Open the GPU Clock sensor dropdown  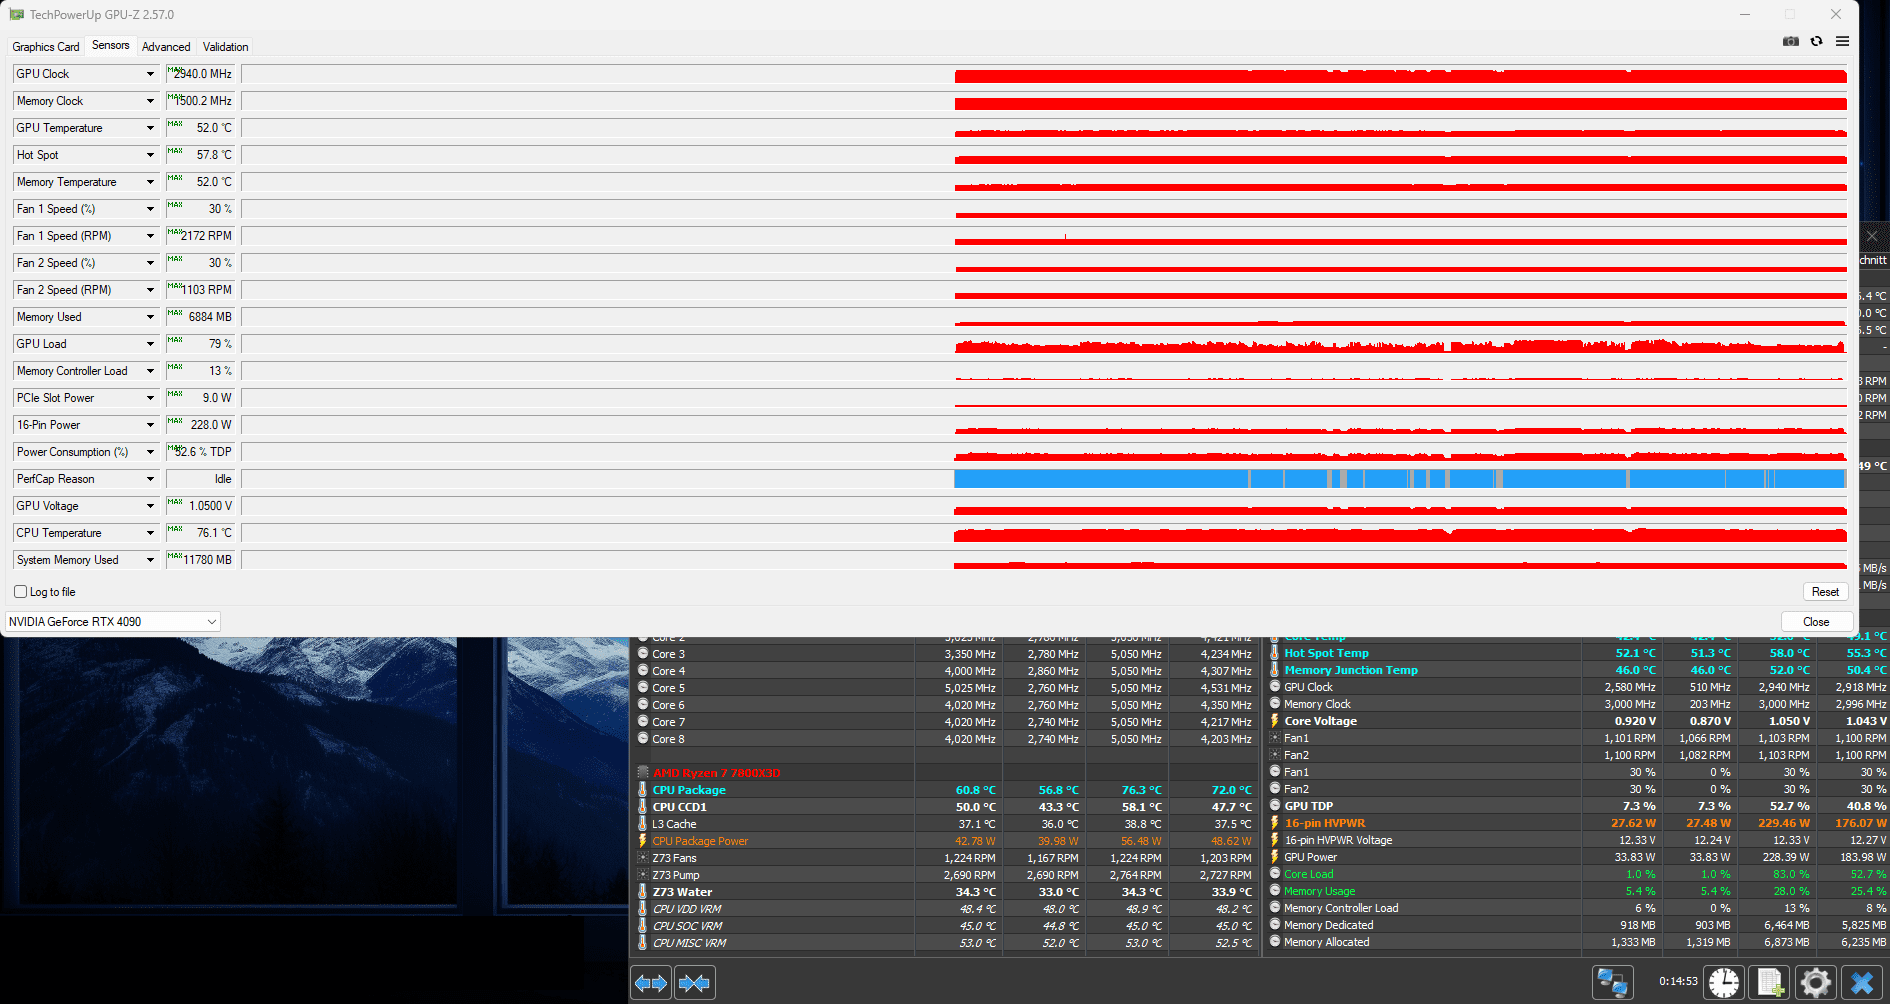[150, 74]
